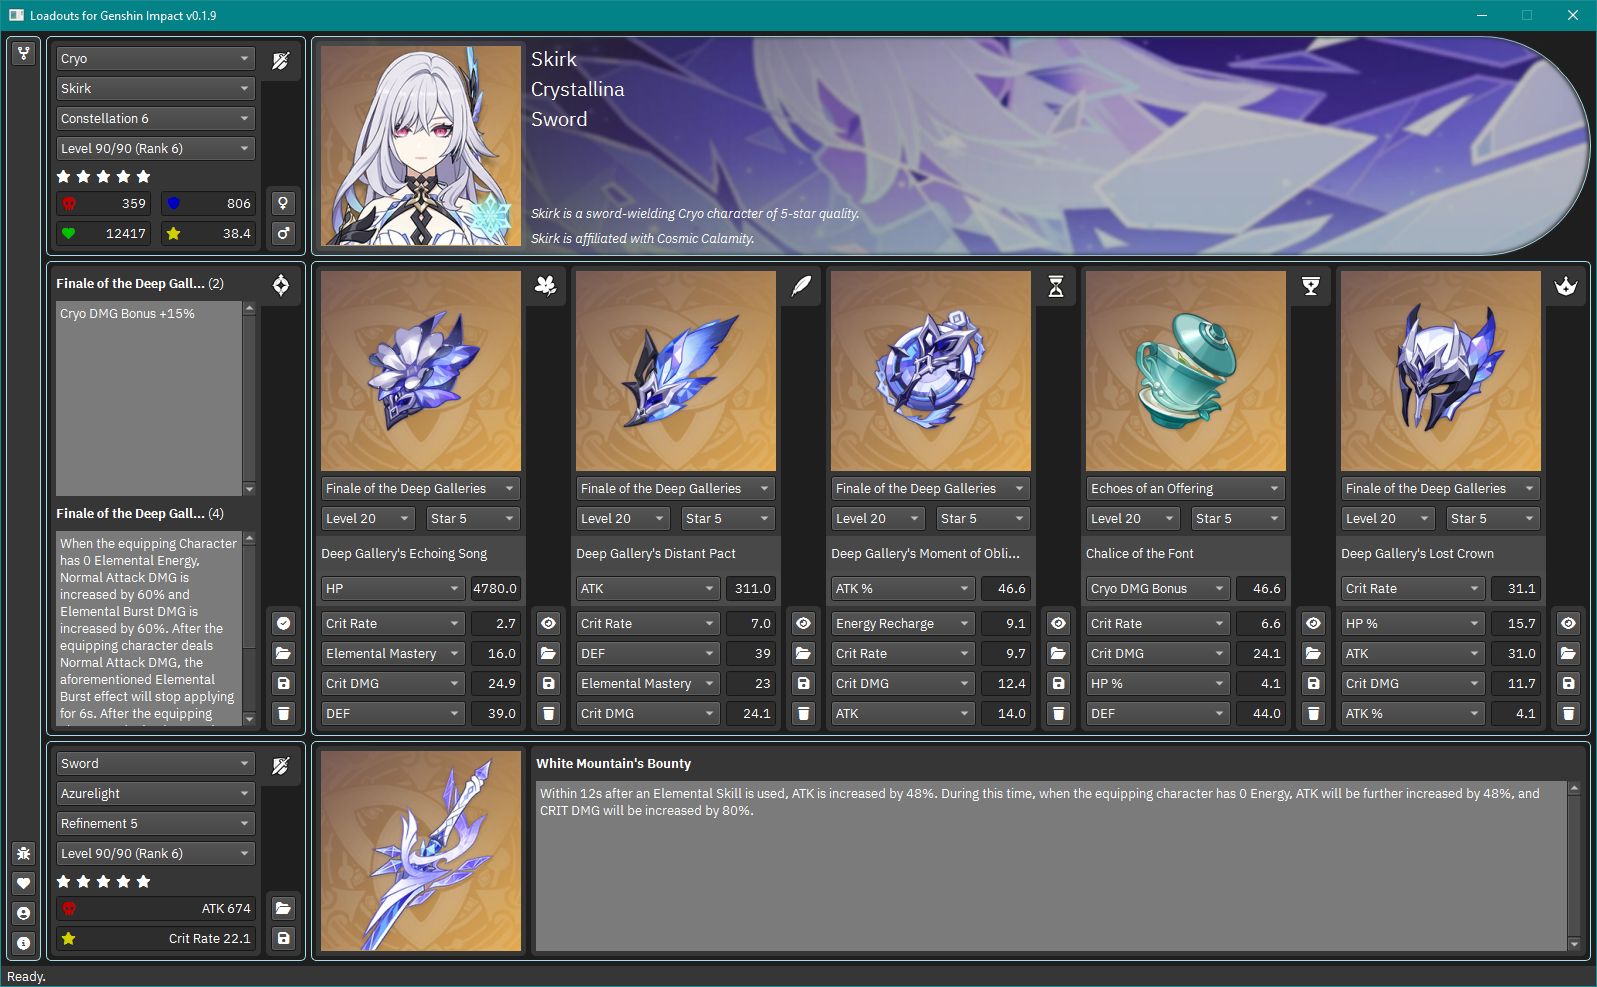Click the feather slot icon above the second artifact

(x=801, y=286)
